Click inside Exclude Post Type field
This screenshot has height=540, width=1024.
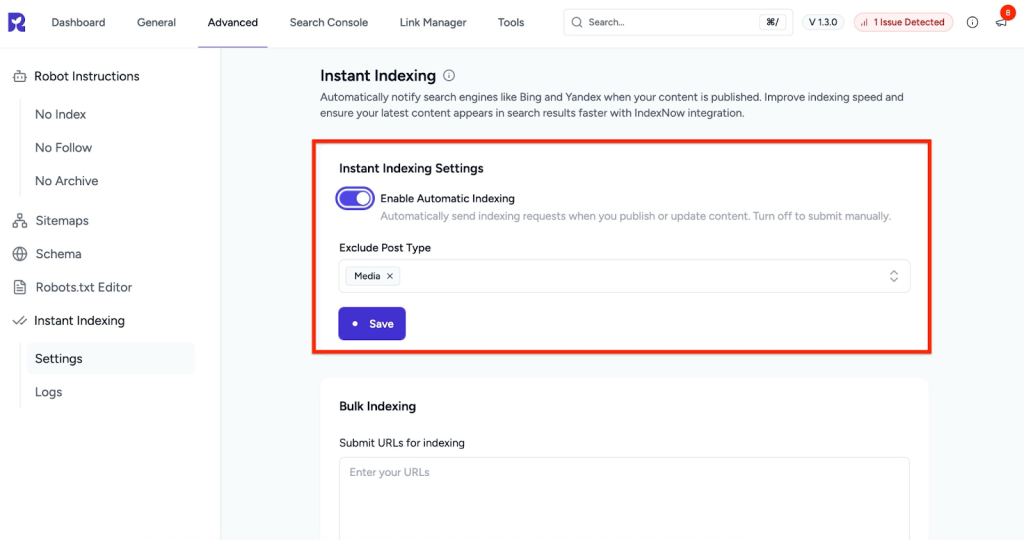624,276
